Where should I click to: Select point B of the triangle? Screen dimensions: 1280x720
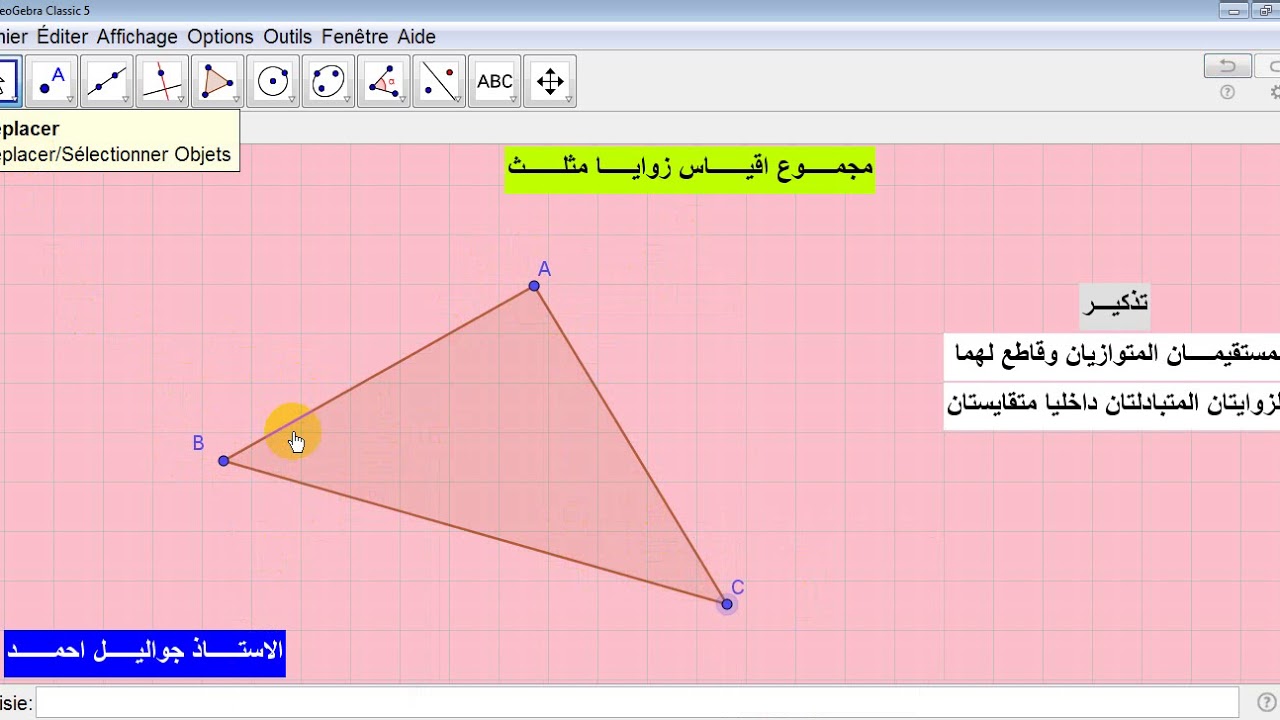224,461
